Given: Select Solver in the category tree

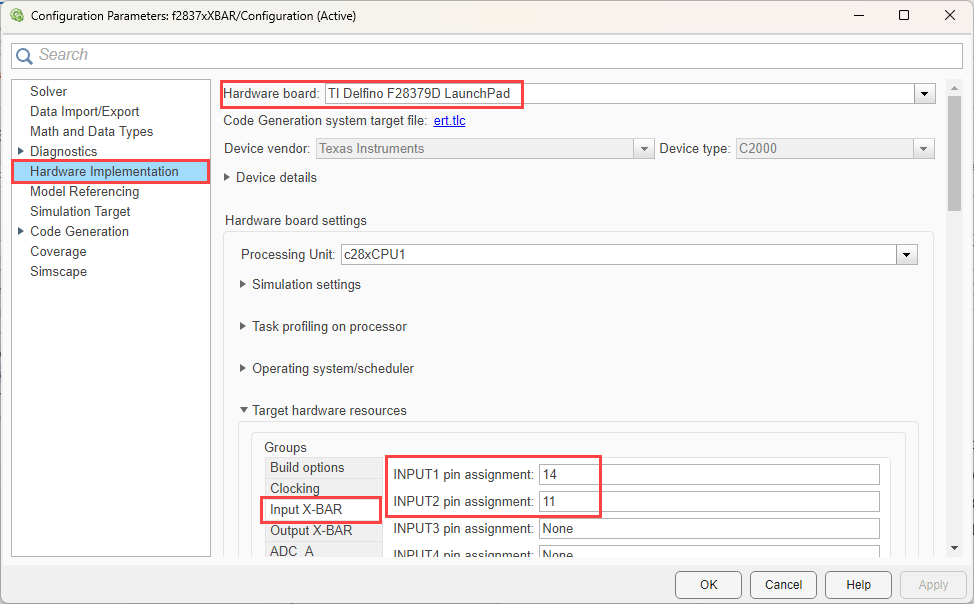Looking at the screenshot, I should tap(48, 91).
